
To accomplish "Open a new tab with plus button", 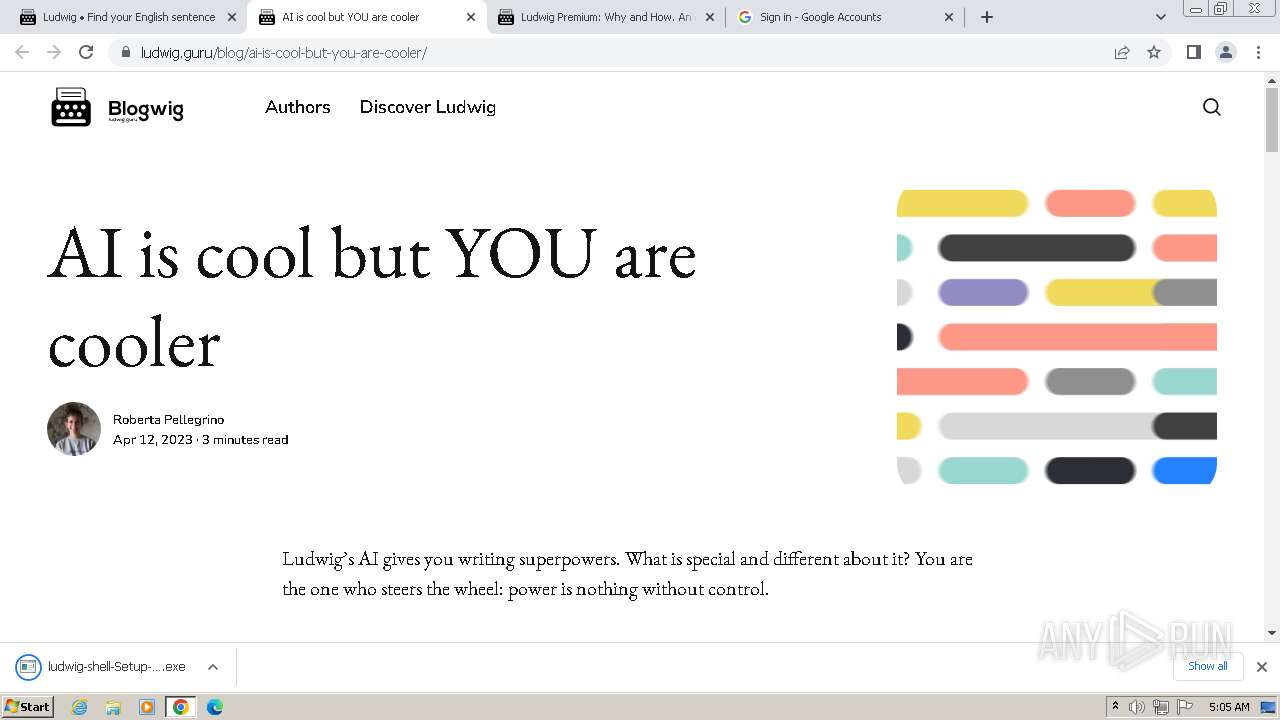I will [x=987, y=17].
